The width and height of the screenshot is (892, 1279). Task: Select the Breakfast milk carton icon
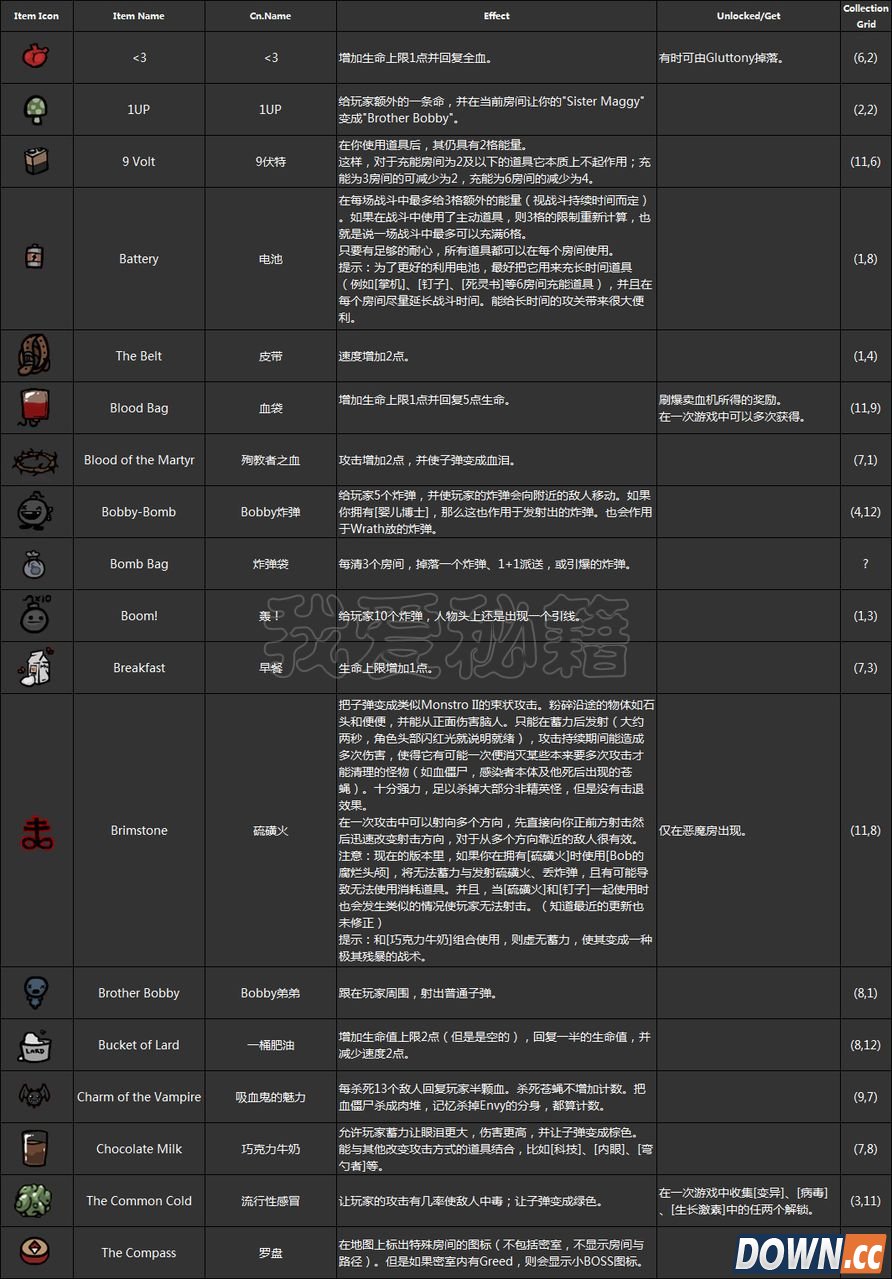pos(36,667)
